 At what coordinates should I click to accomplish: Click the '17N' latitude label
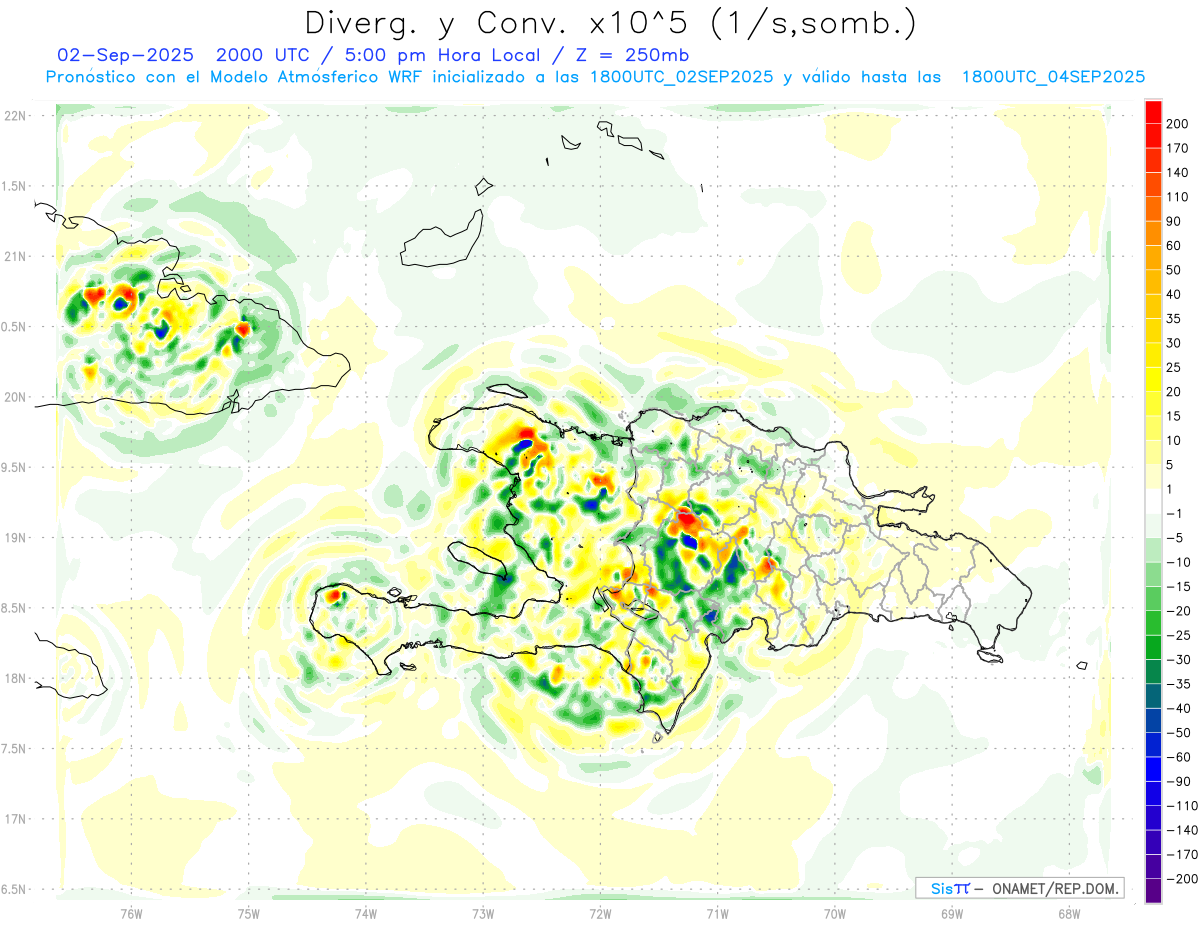tap(15, 819)
